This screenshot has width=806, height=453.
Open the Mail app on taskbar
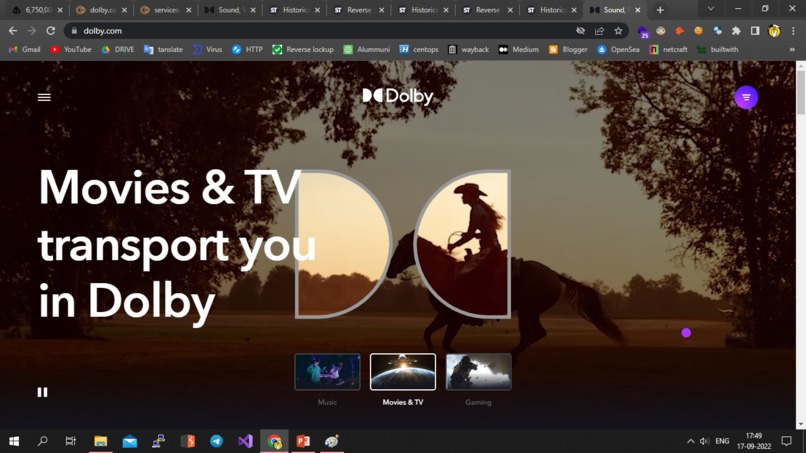[x=130, y=441]
